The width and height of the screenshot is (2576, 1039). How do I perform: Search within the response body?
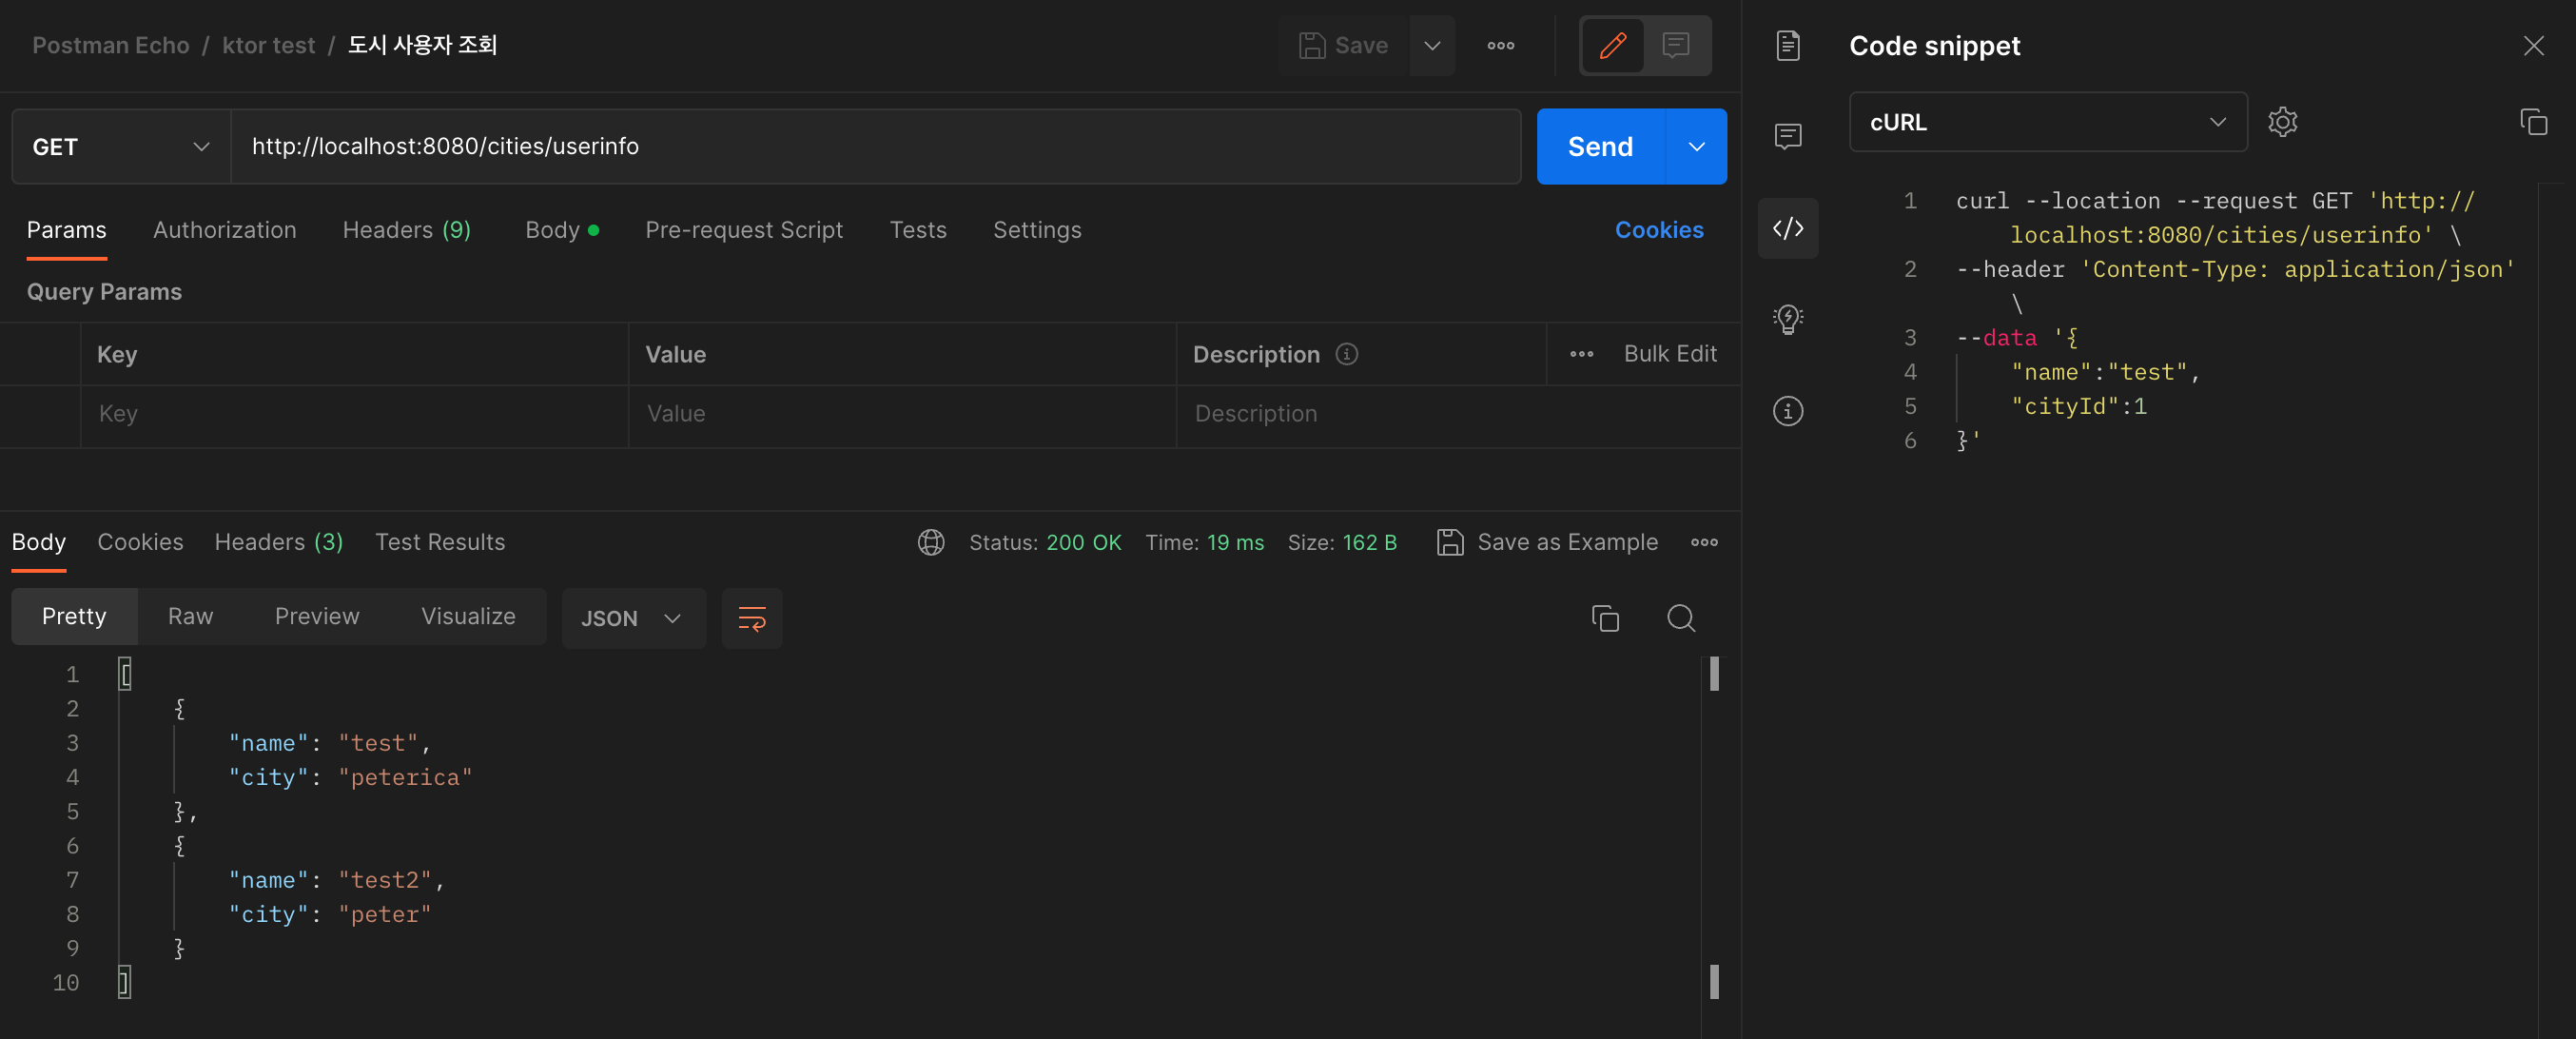tap(1680, 618)
